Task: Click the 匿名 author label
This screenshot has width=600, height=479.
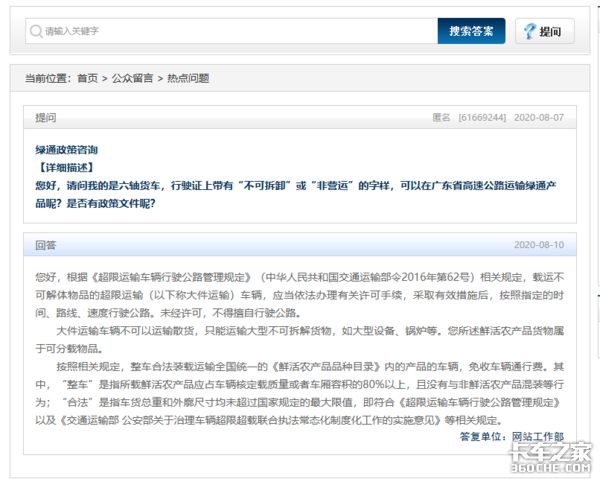Action: click(441, 117)
